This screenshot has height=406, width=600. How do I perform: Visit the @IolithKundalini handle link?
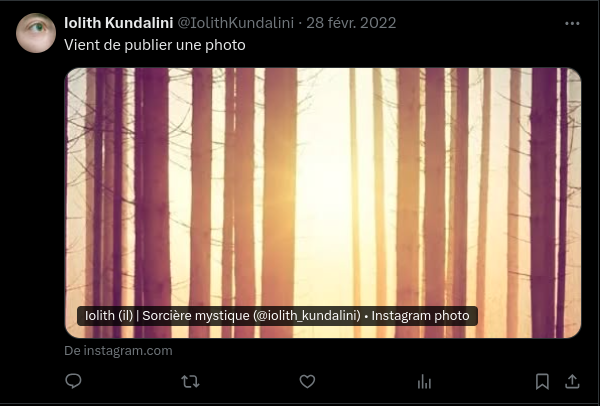[236, 23]
